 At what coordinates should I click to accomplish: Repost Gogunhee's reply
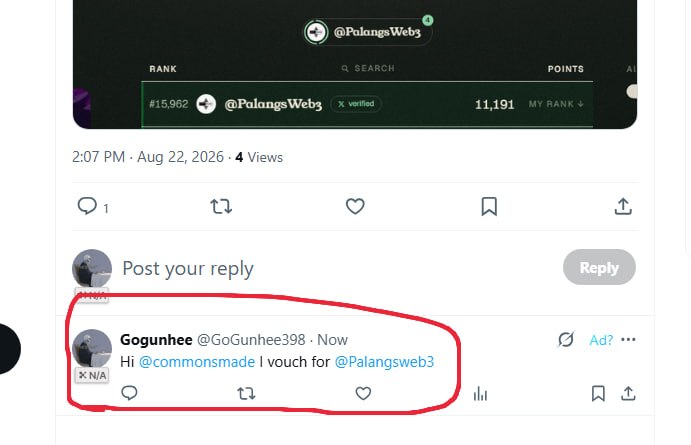tap(246, 393)
